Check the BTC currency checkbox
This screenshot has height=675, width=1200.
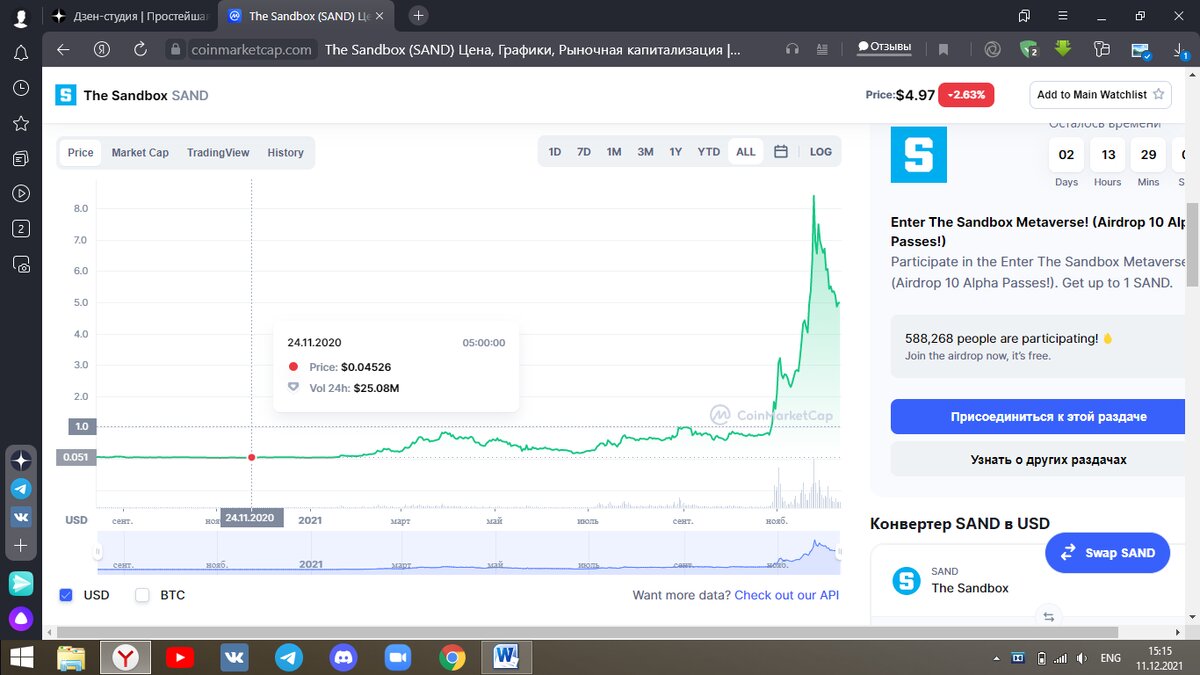142,595
